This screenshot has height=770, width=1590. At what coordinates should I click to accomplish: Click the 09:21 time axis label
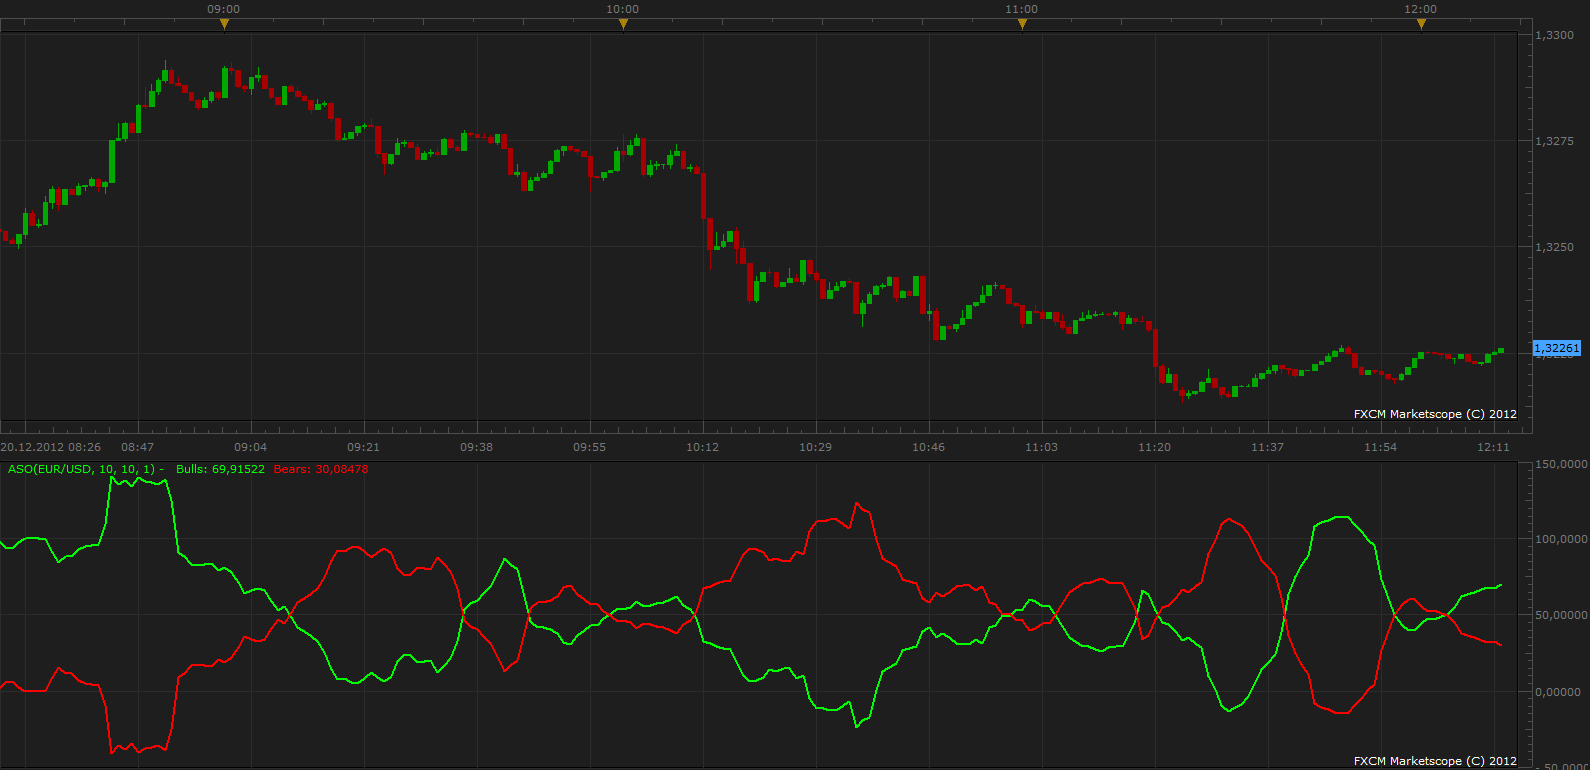364,447
